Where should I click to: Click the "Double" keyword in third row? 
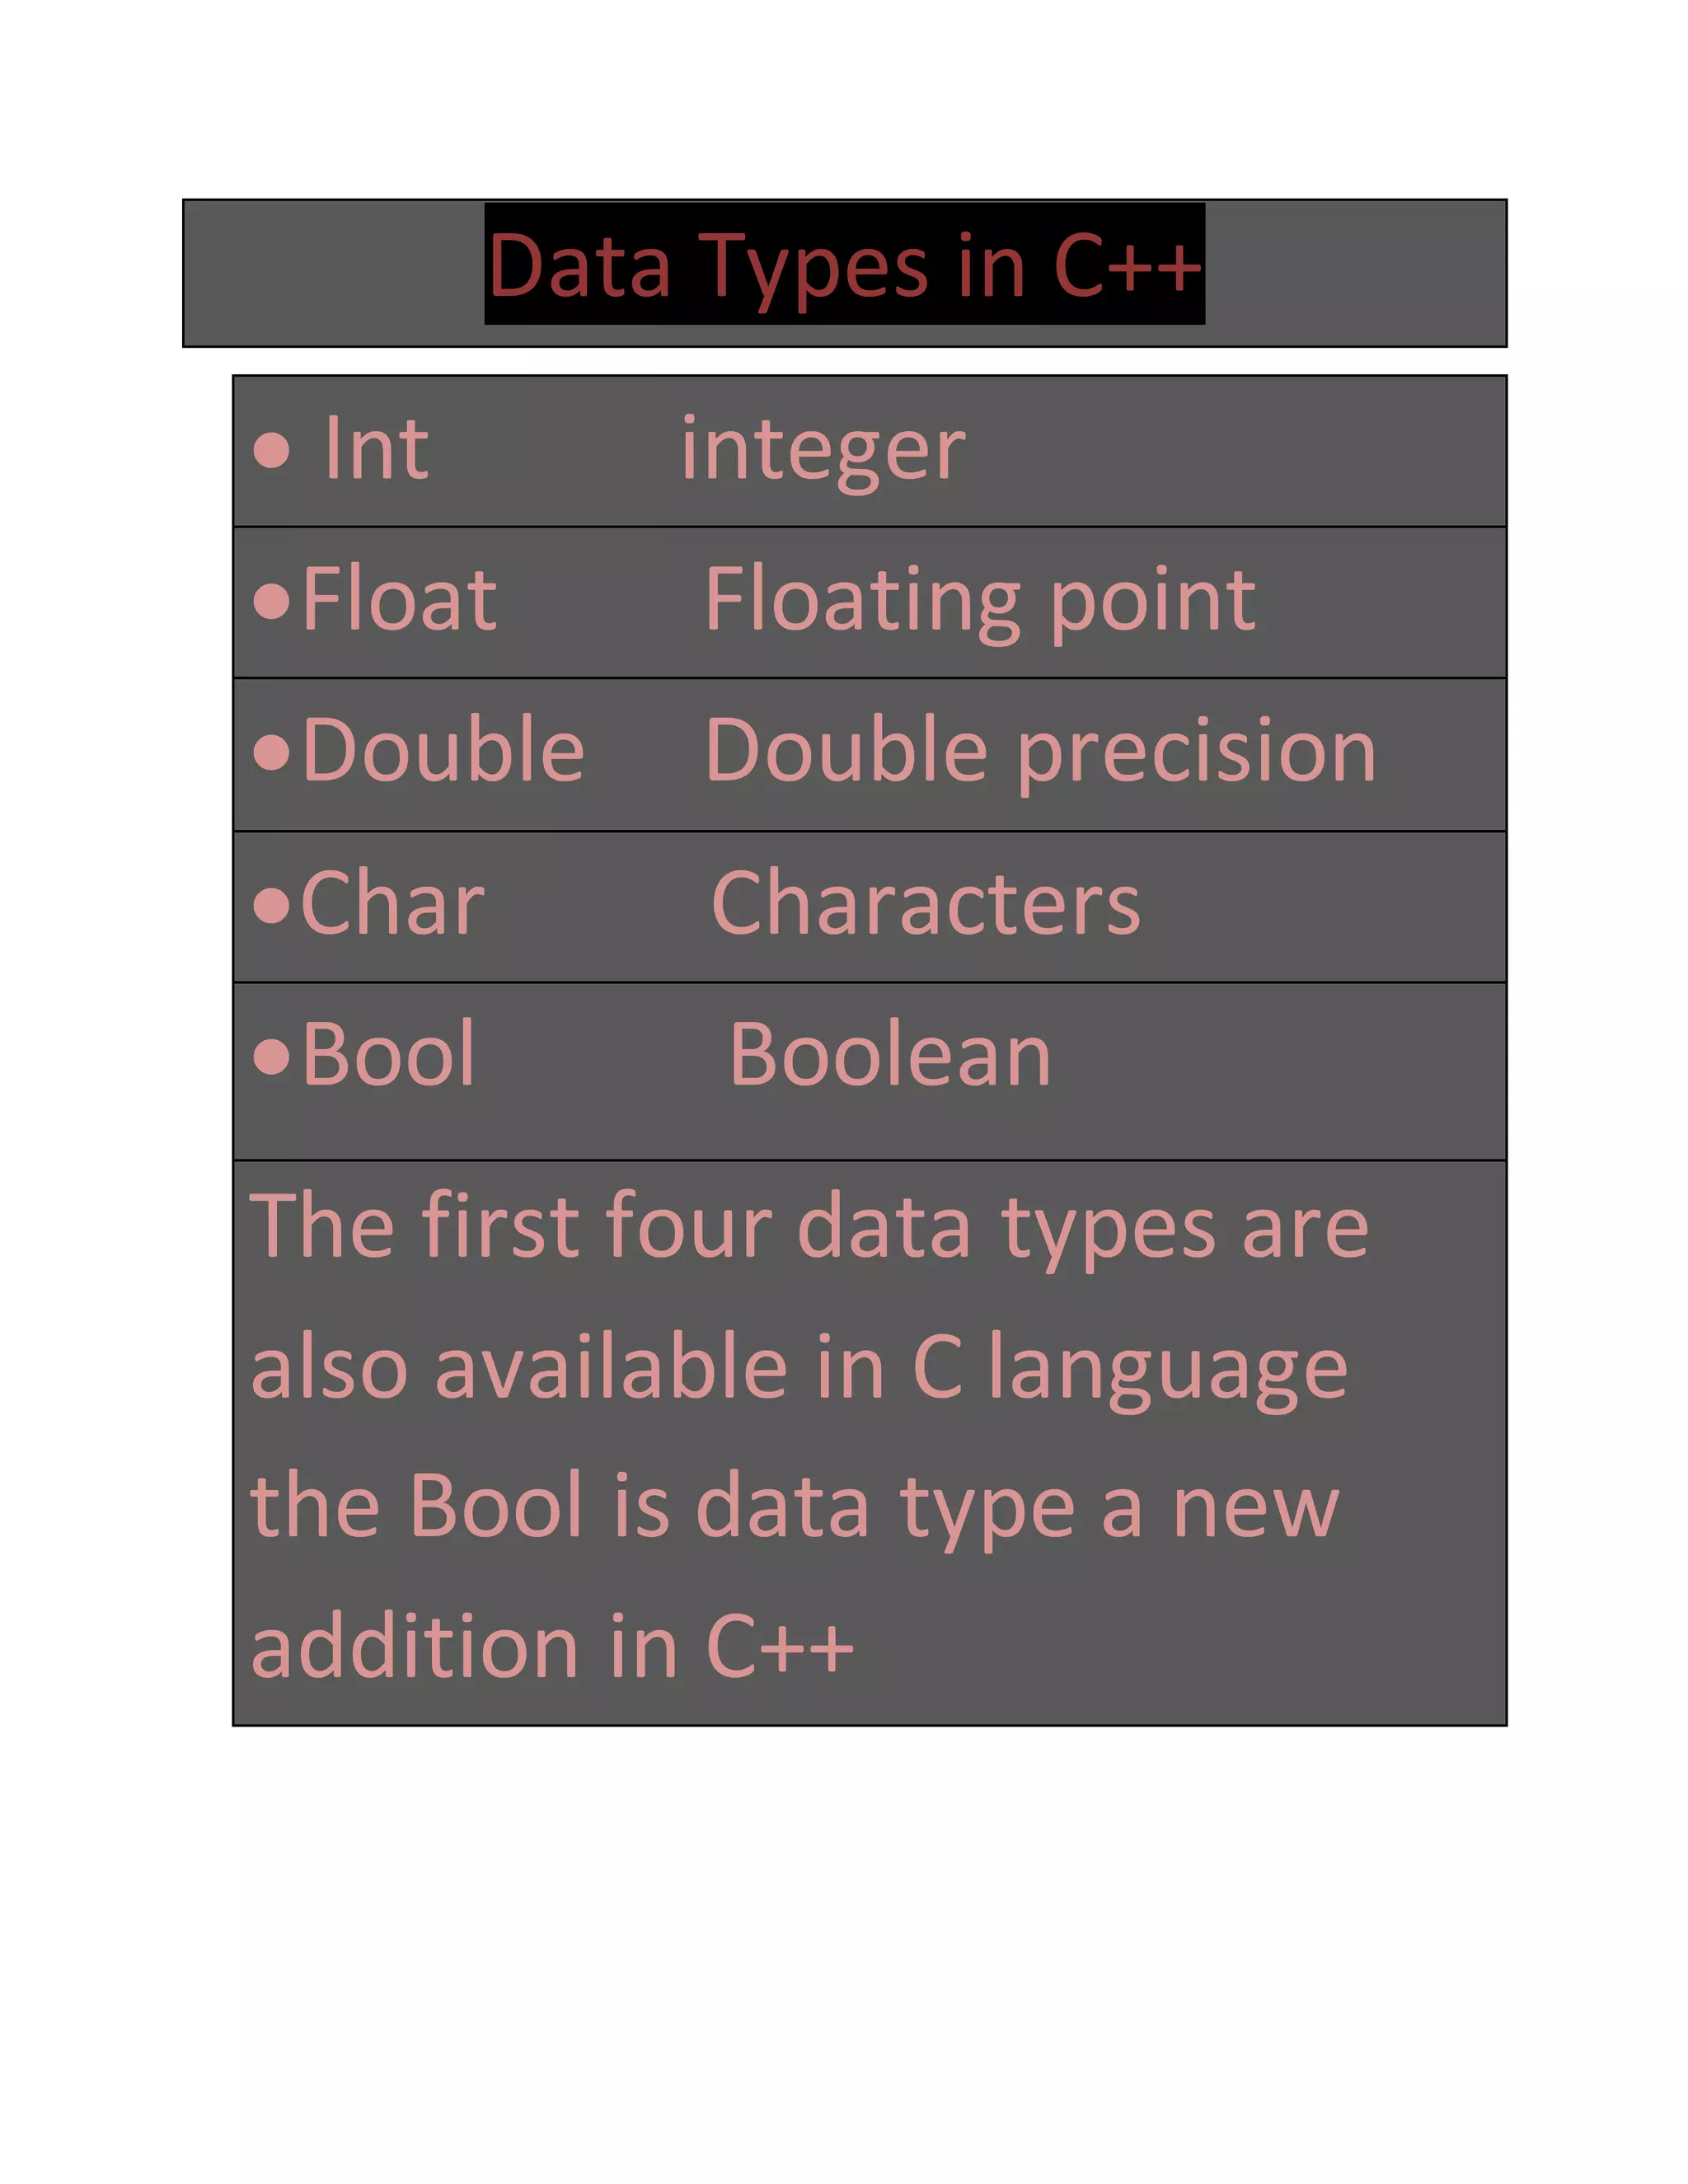pos(443,751)
